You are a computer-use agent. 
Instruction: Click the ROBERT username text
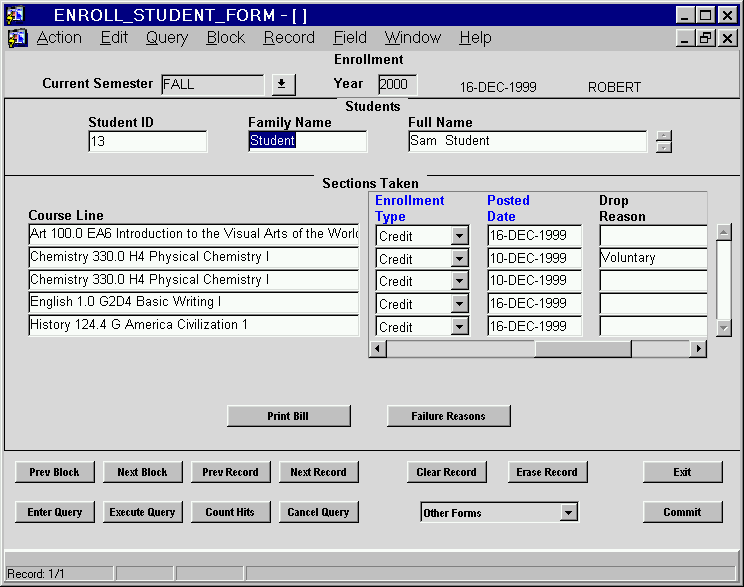(x=614, y=87)
